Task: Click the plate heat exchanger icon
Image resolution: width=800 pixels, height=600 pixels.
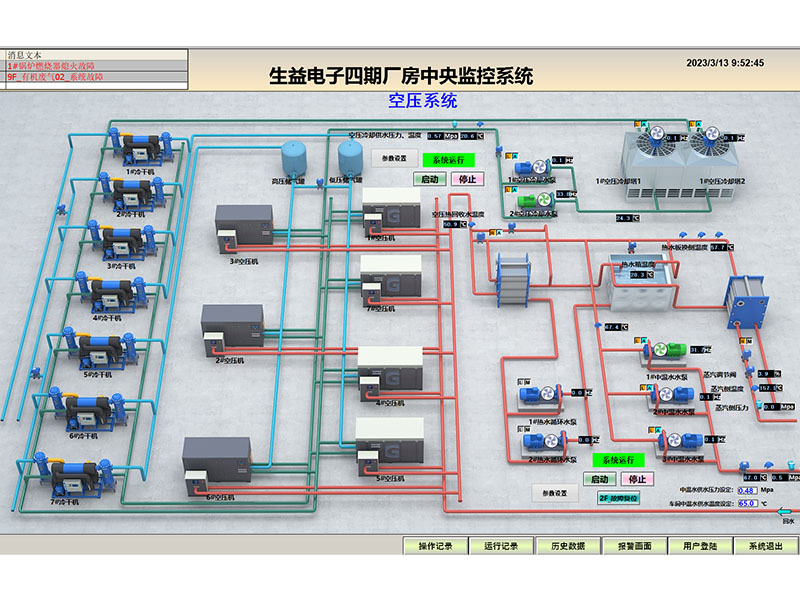Action: (x=514, y=281)
